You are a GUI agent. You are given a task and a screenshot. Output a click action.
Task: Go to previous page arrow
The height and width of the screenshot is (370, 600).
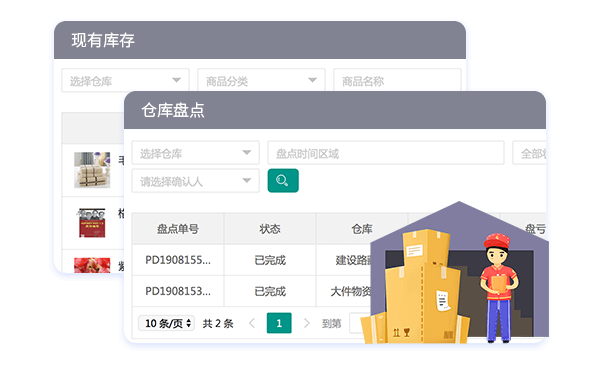point(252,323)
